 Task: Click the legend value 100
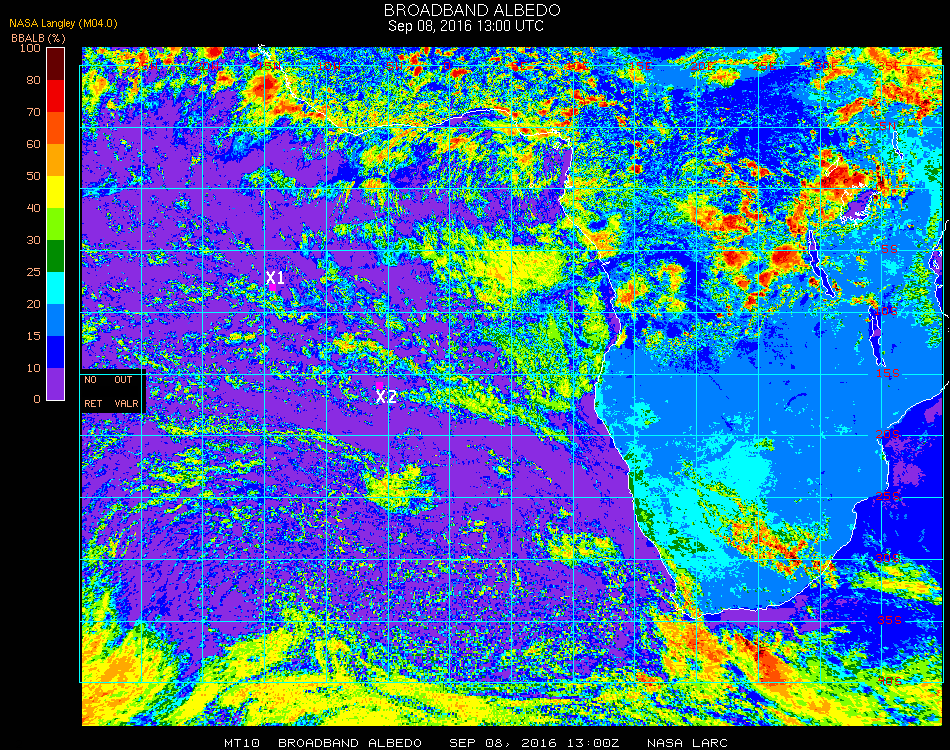(x=30, y=48)
